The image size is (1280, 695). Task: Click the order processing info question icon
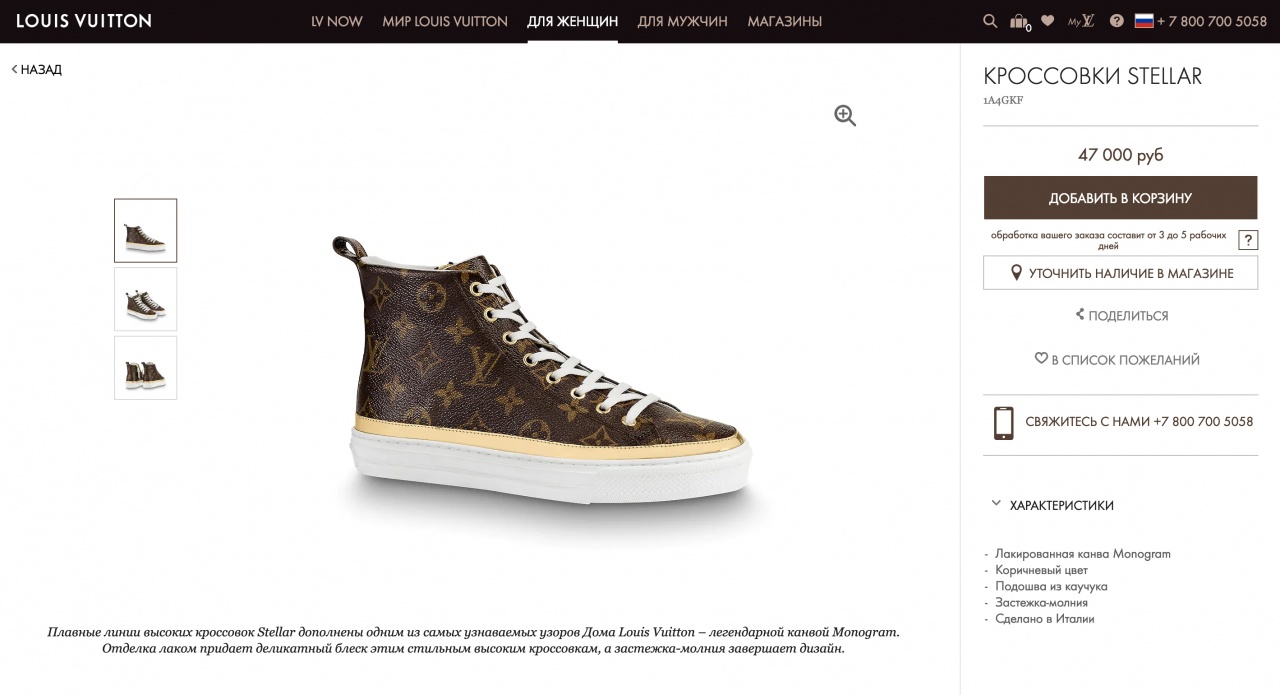pos(1247,240)
